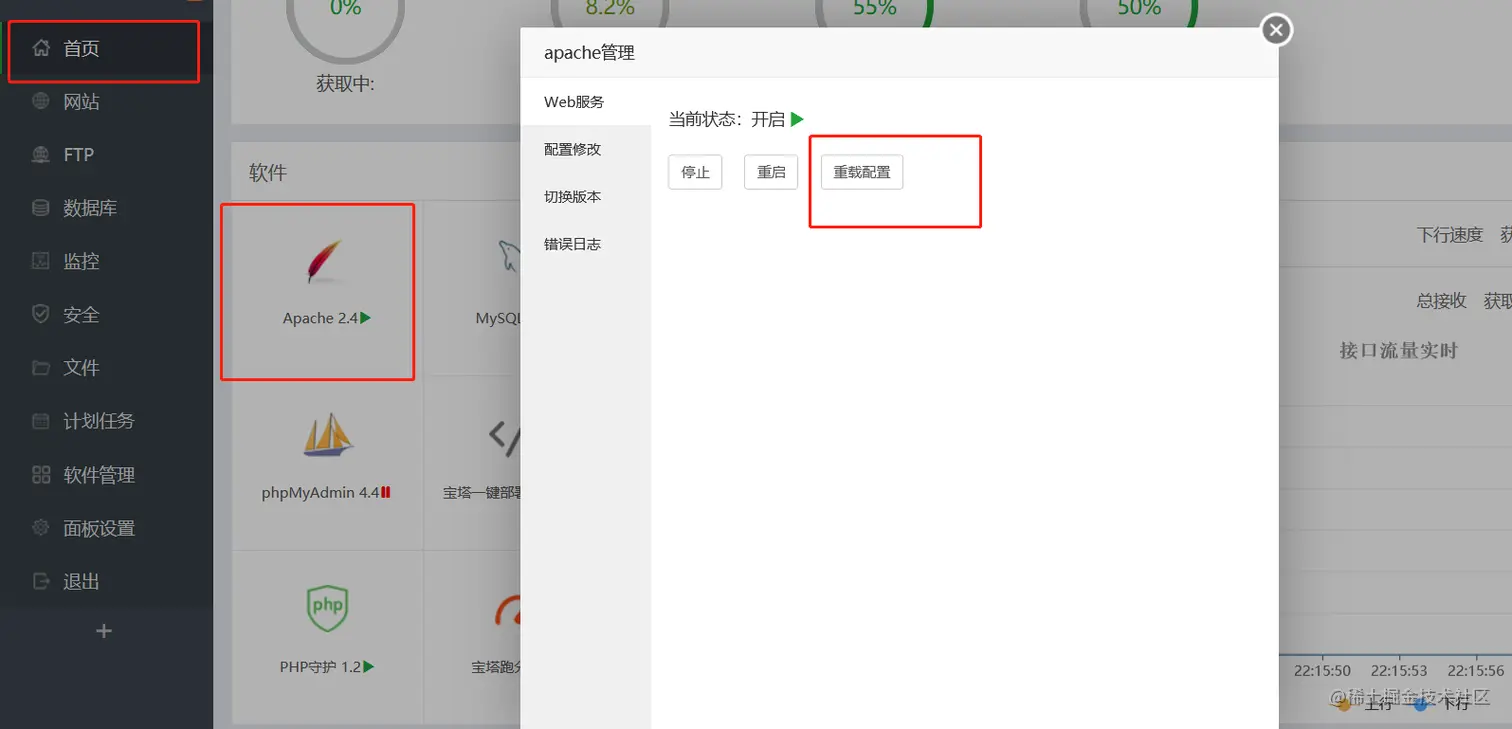Click the 停止 stop button
Image resolution: width=1512 pixels, height=729 pixels.
pyautogui.click(x=695, y=172)
